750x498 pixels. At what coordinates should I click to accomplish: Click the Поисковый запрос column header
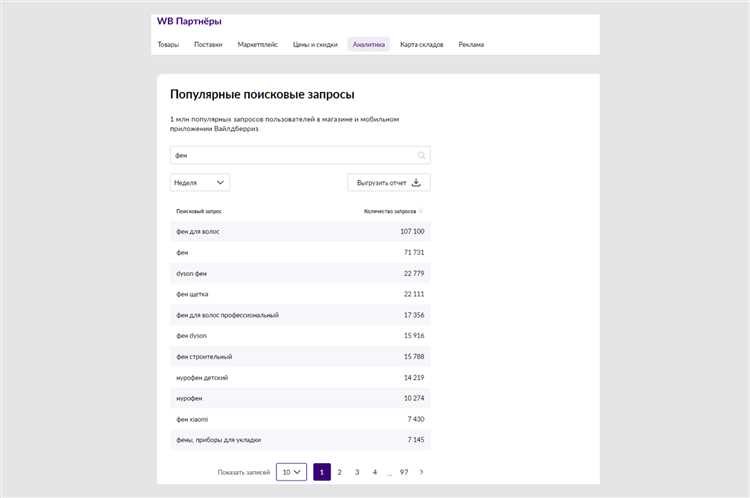tap(199, 211)
